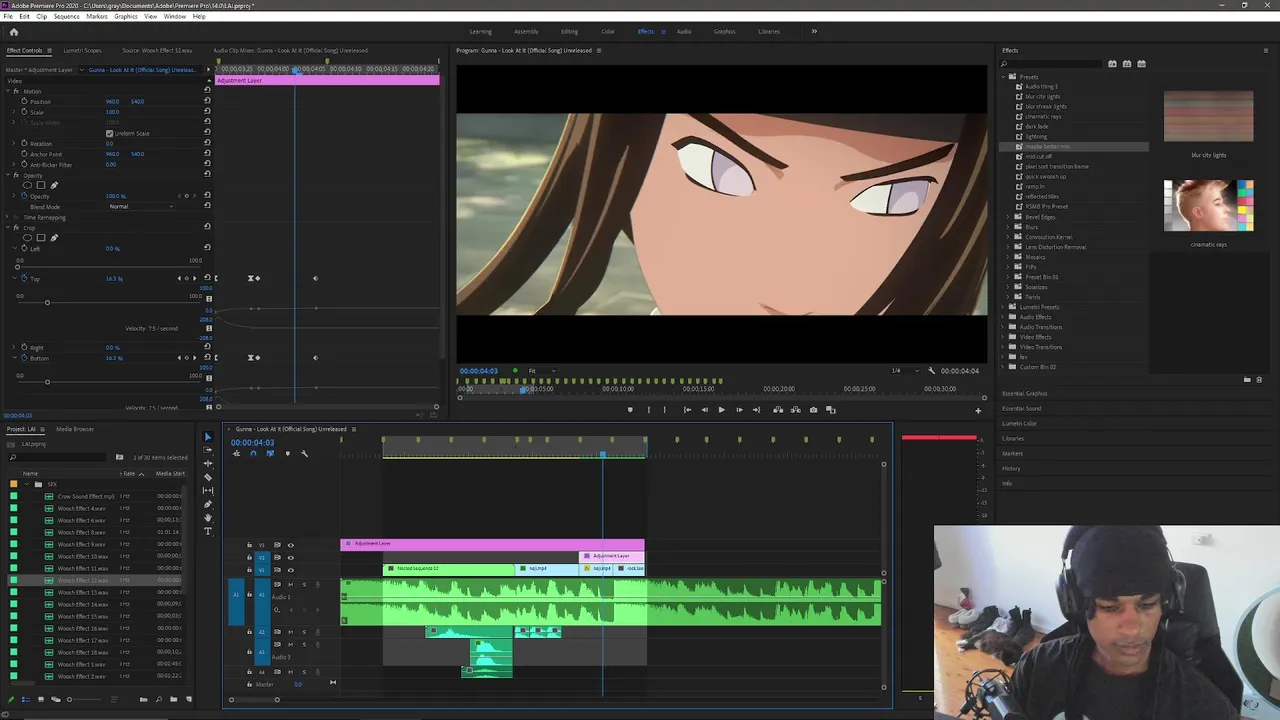Select the Type tool
1280x720 pixels.
pos(208,530)
